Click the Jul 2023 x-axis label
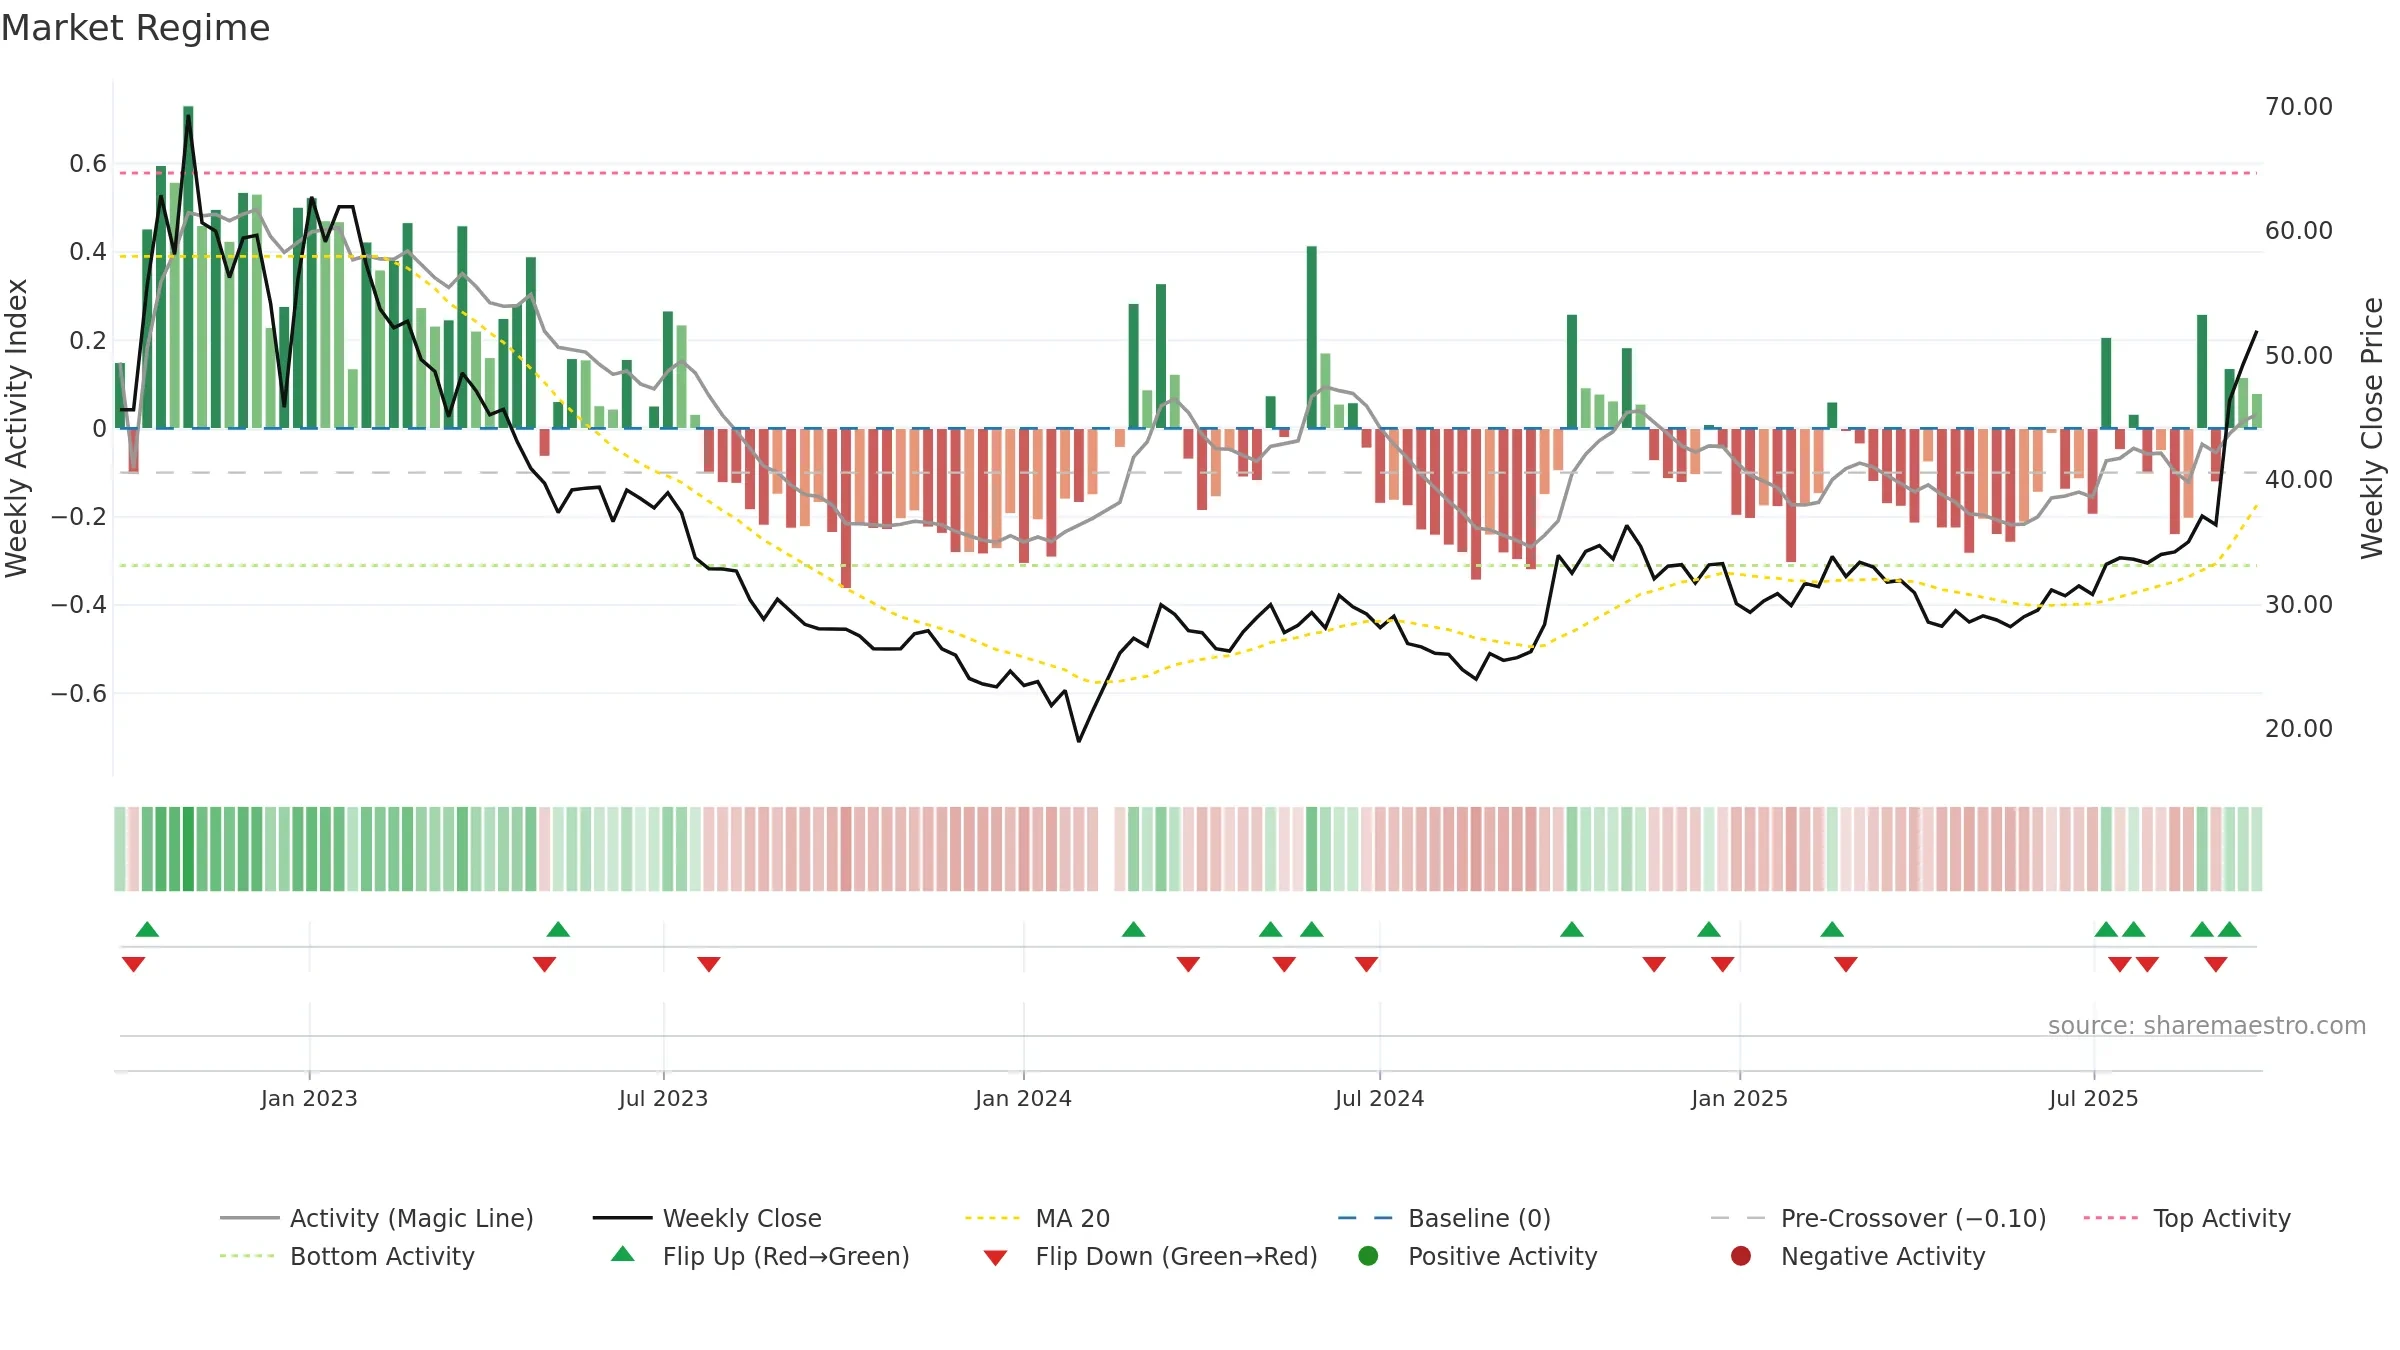The height and width of the screenshot is (1350, 2400). coord(663,1098)
